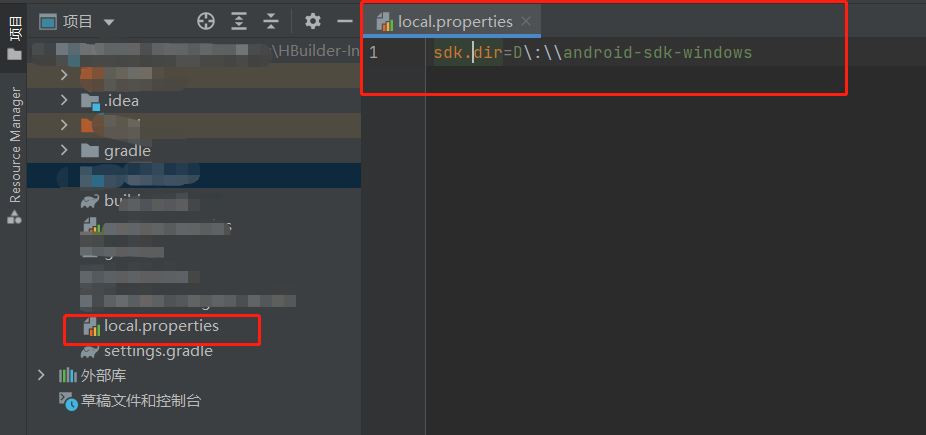This screenshot has width=926, height=435.
Task: Click the locate opened file crosshair icon
Action: pos(206,21)
